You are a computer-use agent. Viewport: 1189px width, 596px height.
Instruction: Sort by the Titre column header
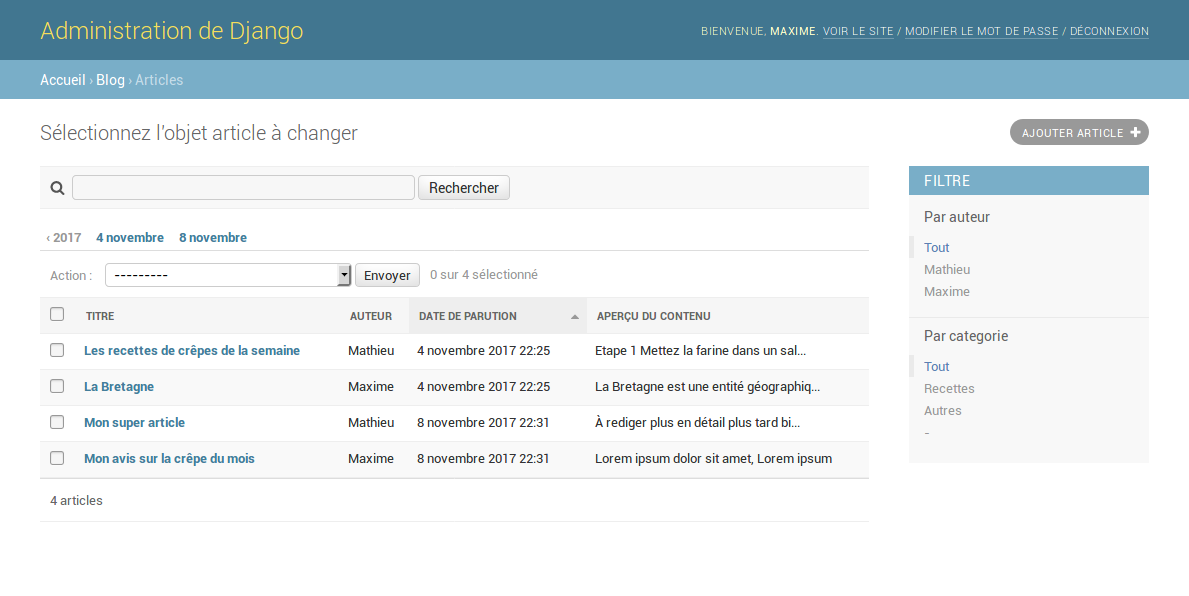[x=100, y=316]
